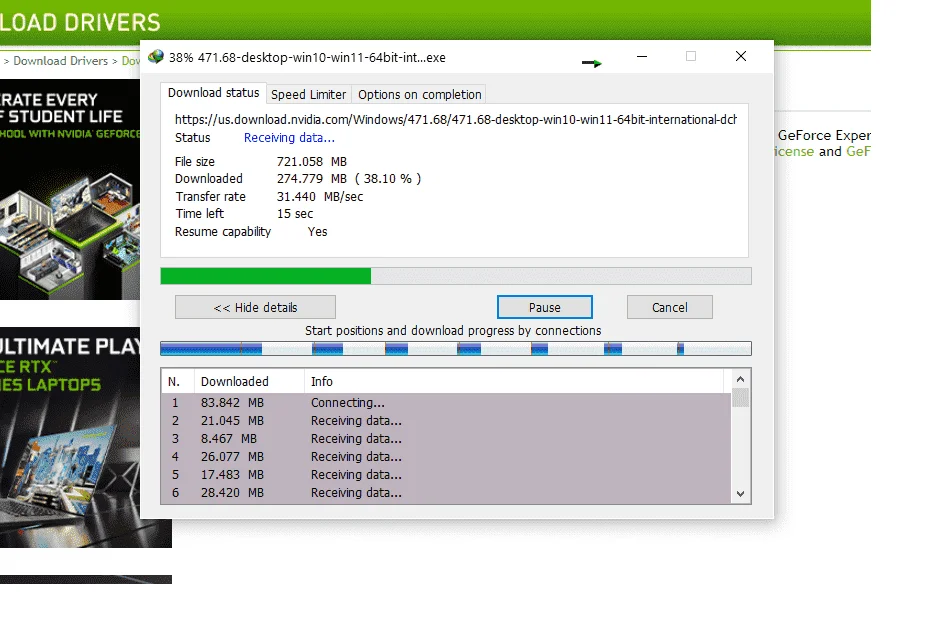Click the Resume capability Yes value
This screenshot has width=951, height=633.
pos(317,232)
